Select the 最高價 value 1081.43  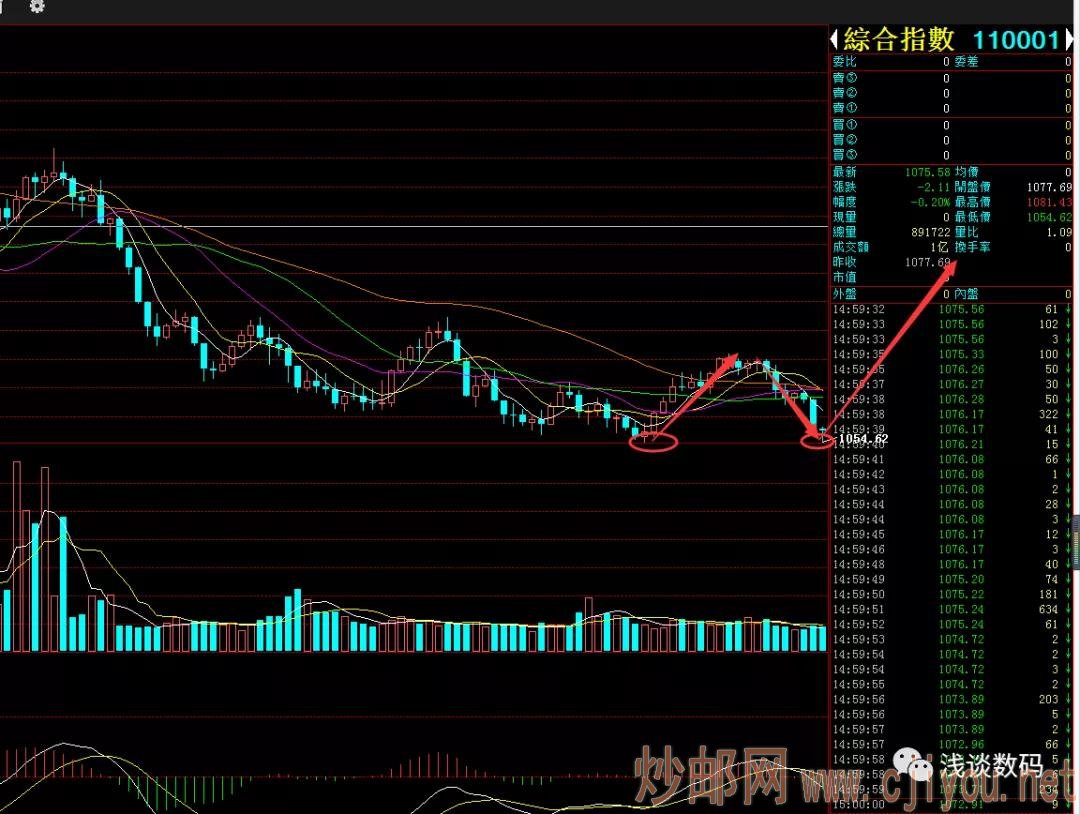click(x=1049, y=202)
